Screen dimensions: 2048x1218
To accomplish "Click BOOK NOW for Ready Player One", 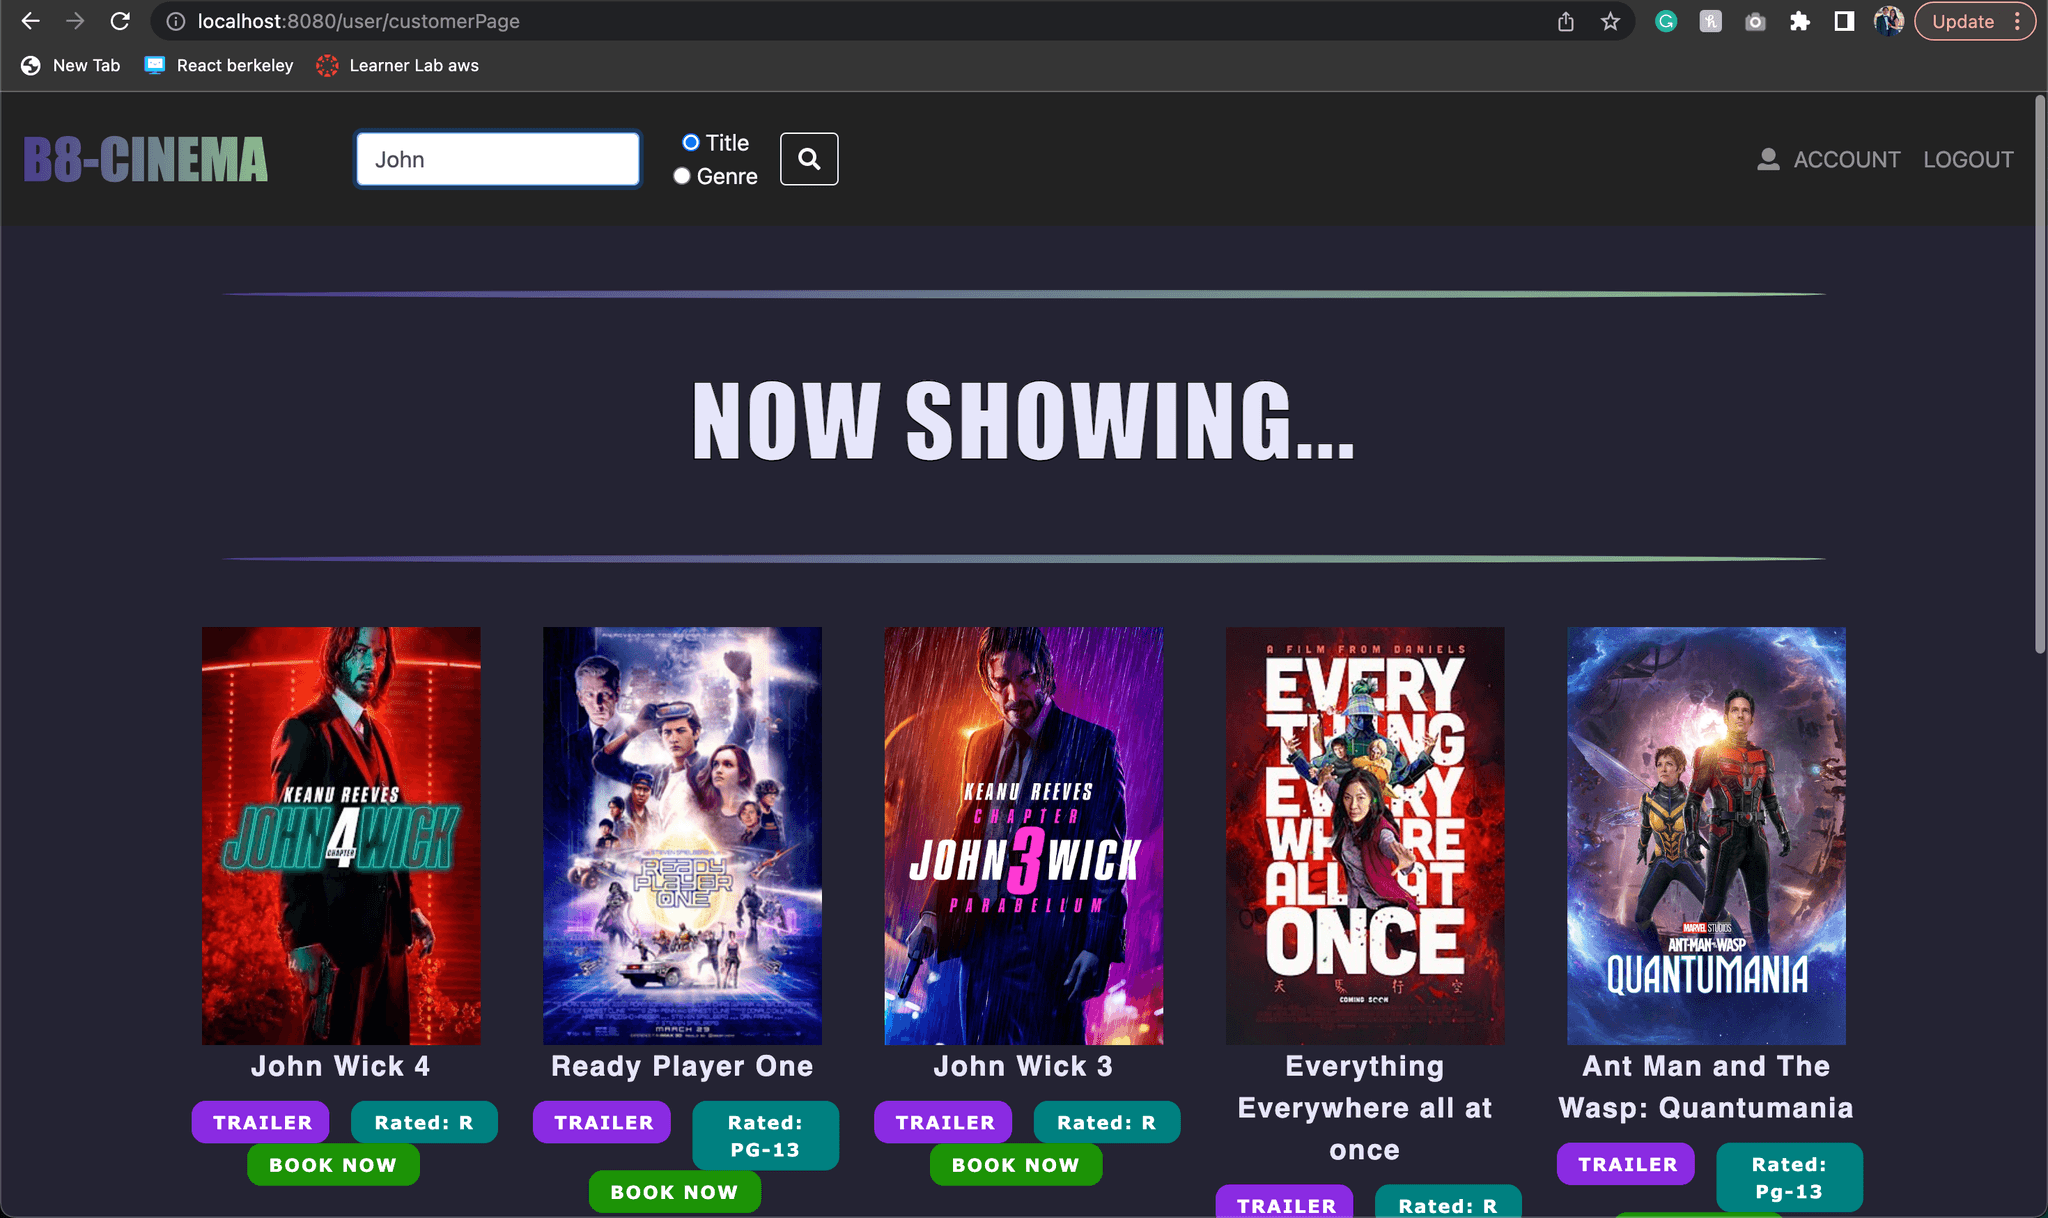I will click(x=674, y=1192).
